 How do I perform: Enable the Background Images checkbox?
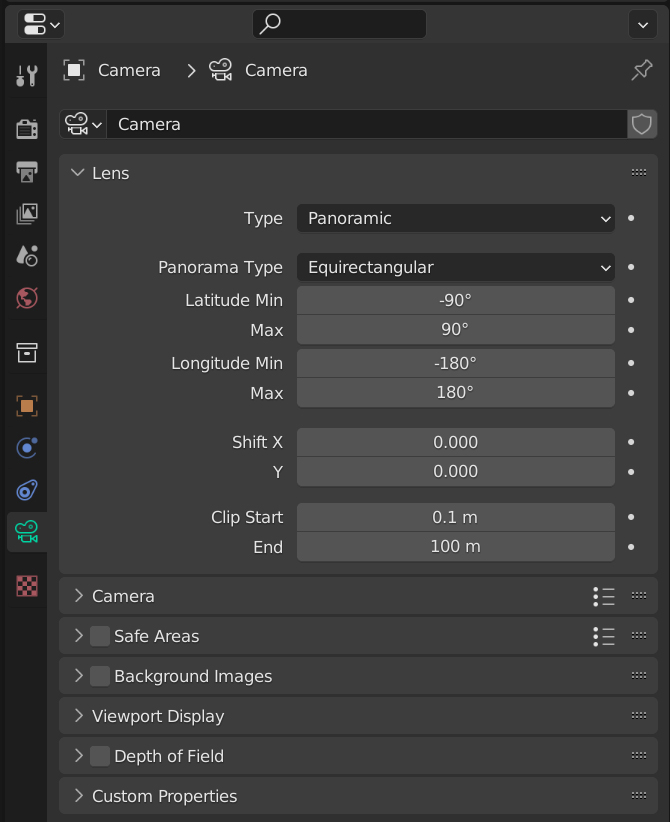point(100,676)
